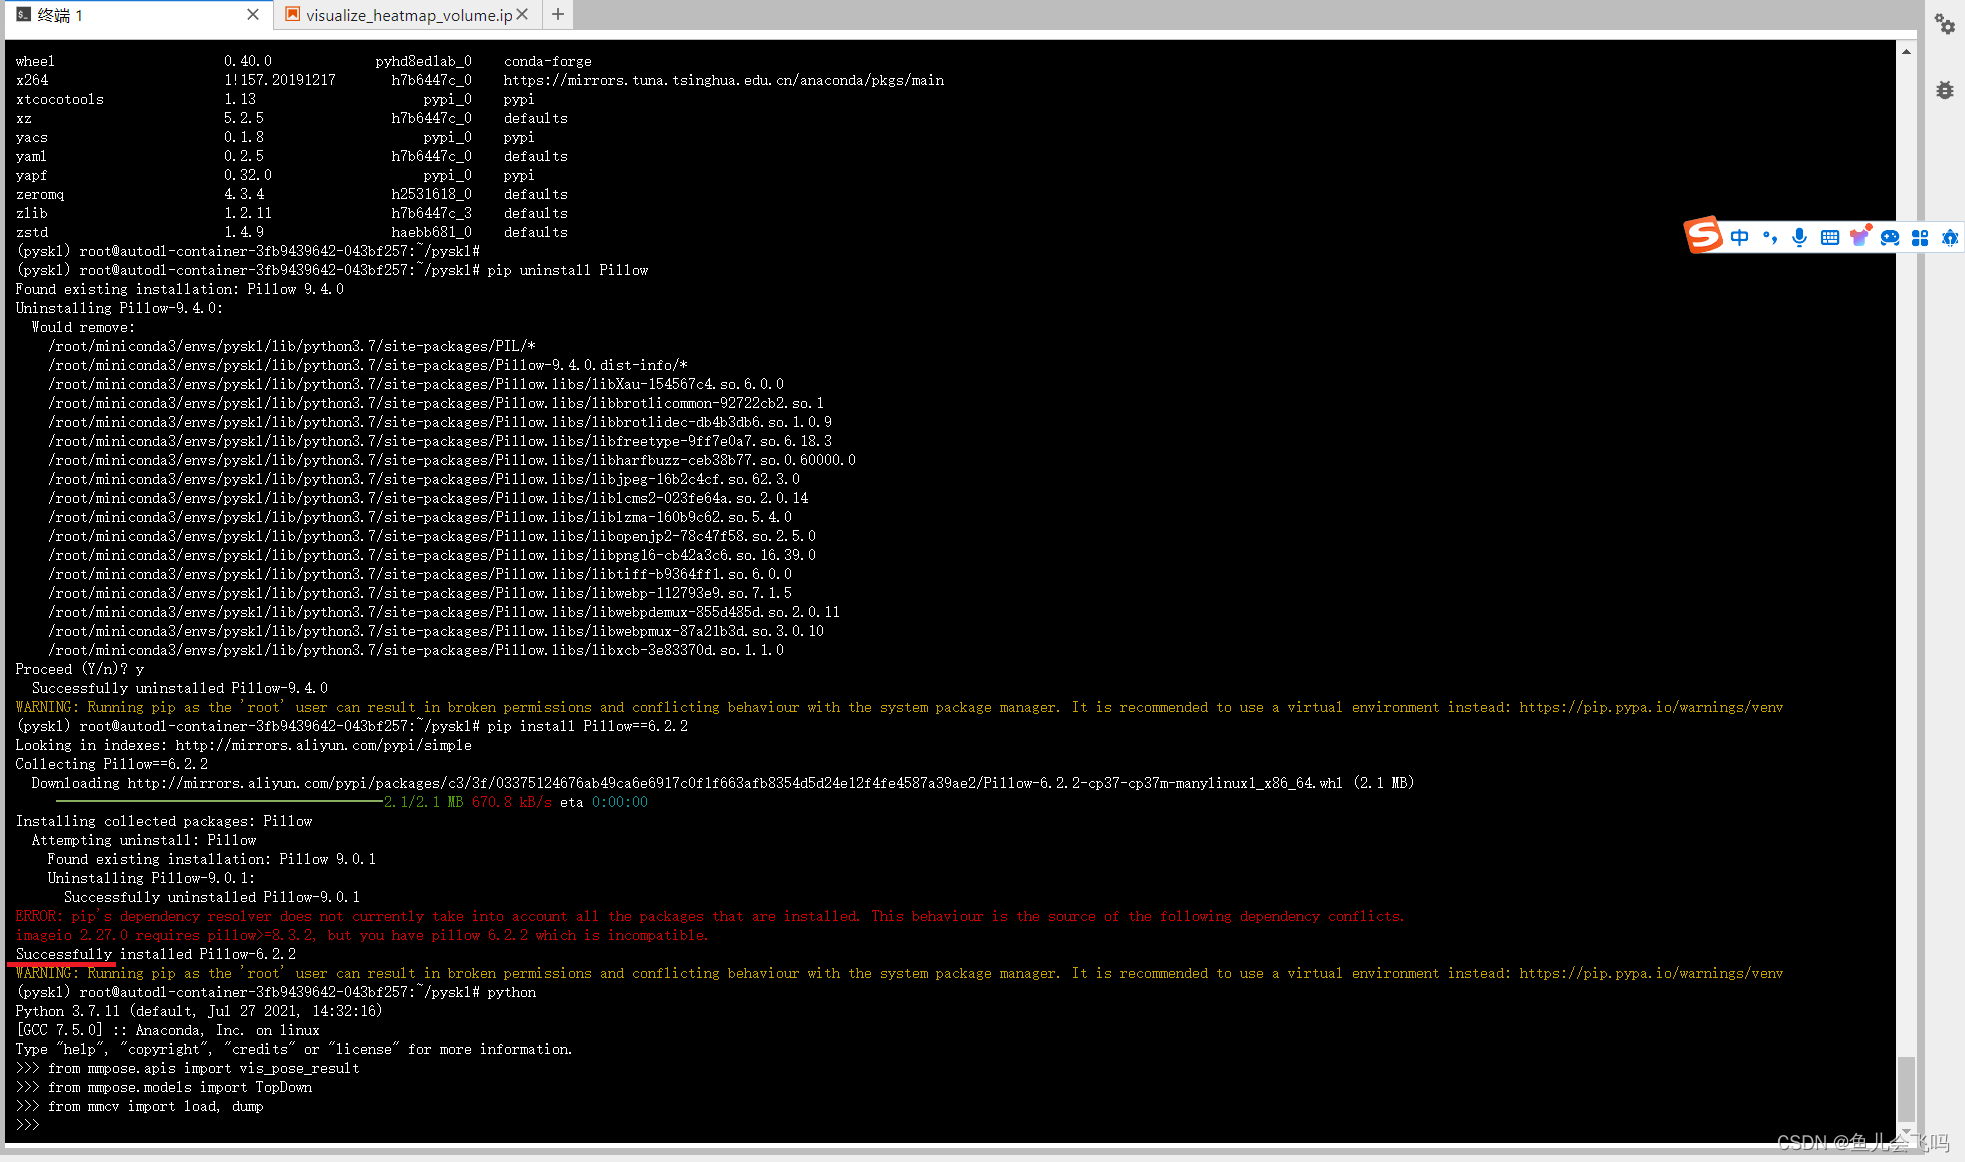Click the debug bug icon on the right sidebar
The width and height of the screenshot is (1965, 1162).
pyautogui.click(x=1944, y=90)
